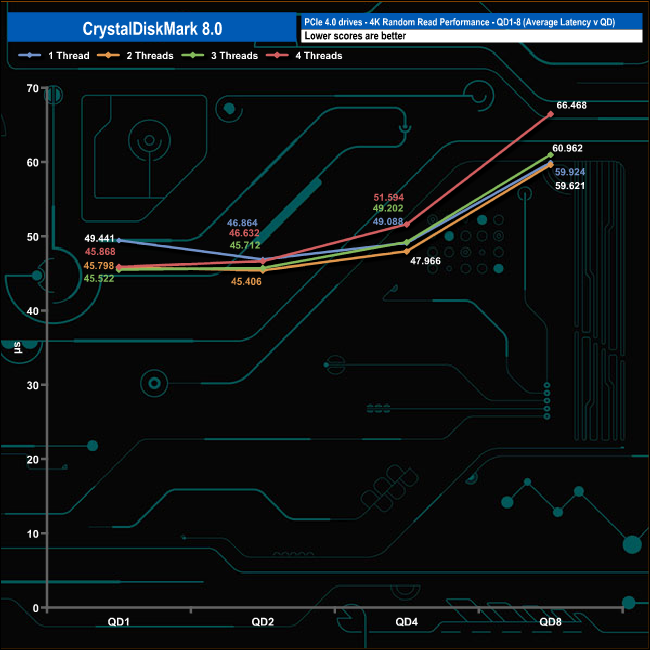Viewport: 650px width, 650px height.
Task: Click the blue 1 Thread data point at QD1
Action: coord(119,240)
